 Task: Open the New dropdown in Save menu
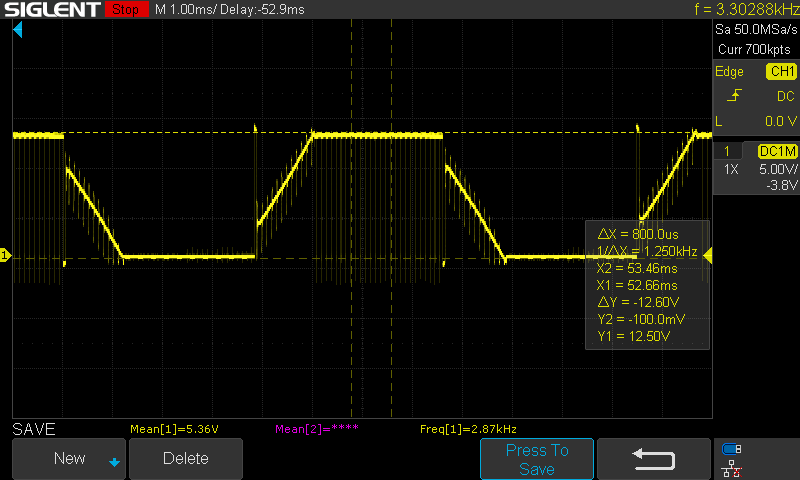pyautogui.click(x=69, y=458)
